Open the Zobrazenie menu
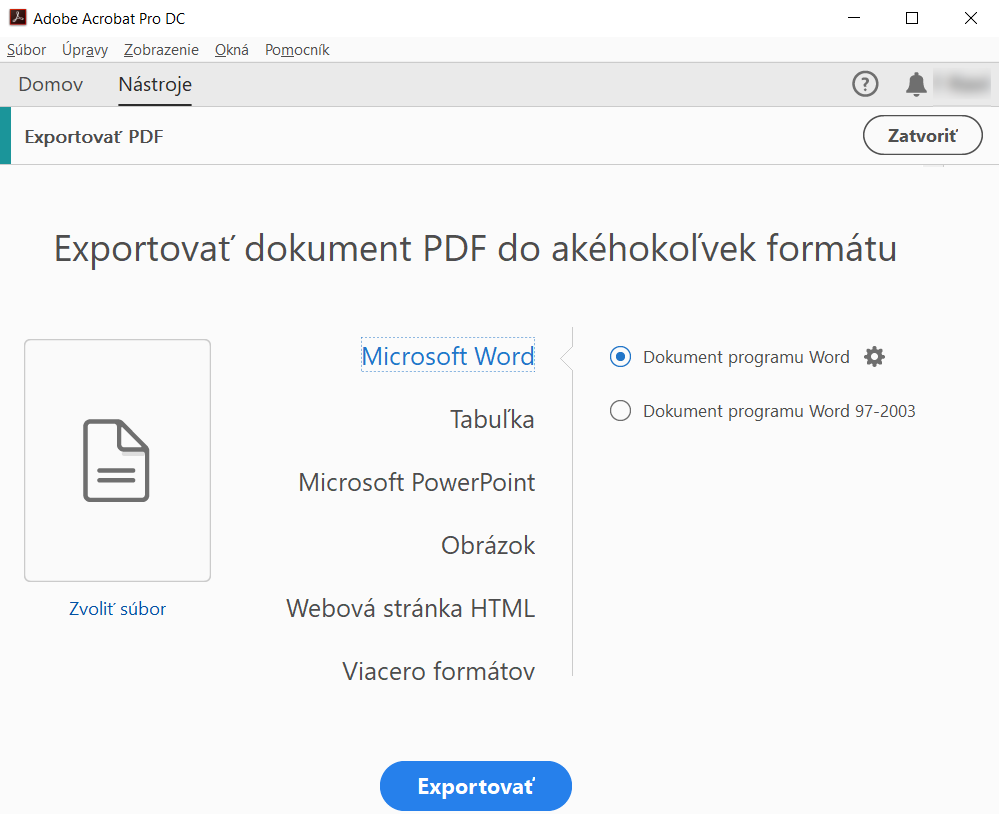 pyautogui.click(x=161, y=49)
